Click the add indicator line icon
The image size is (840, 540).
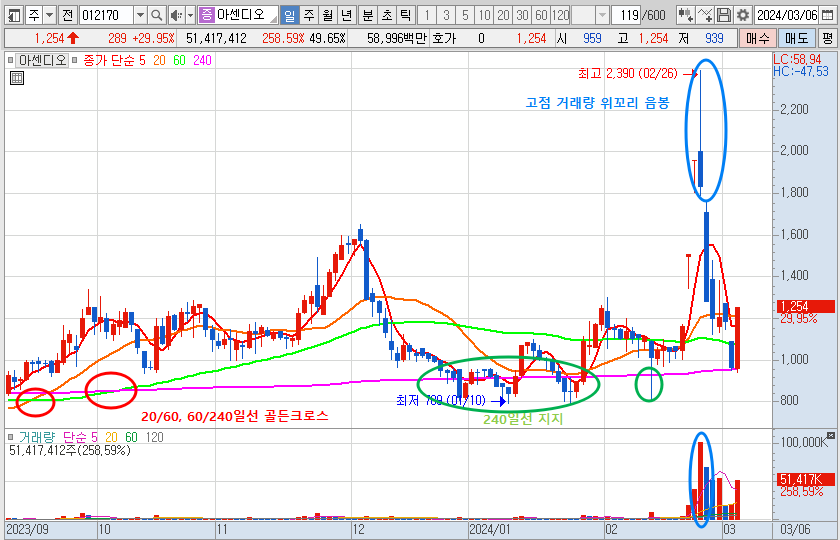click(705, 15)
